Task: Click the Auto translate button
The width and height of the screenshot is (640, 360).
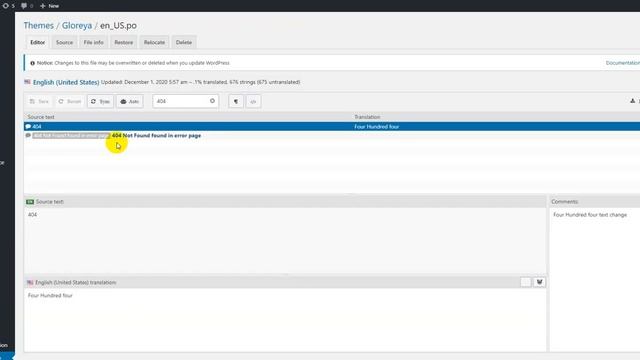Action: (x=130, y=101)
